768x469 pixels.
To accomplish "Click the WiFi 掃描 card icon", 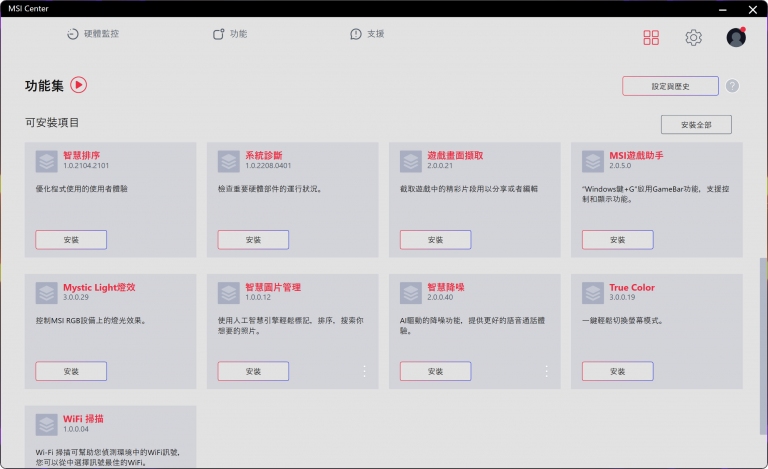I will (47, 424).
